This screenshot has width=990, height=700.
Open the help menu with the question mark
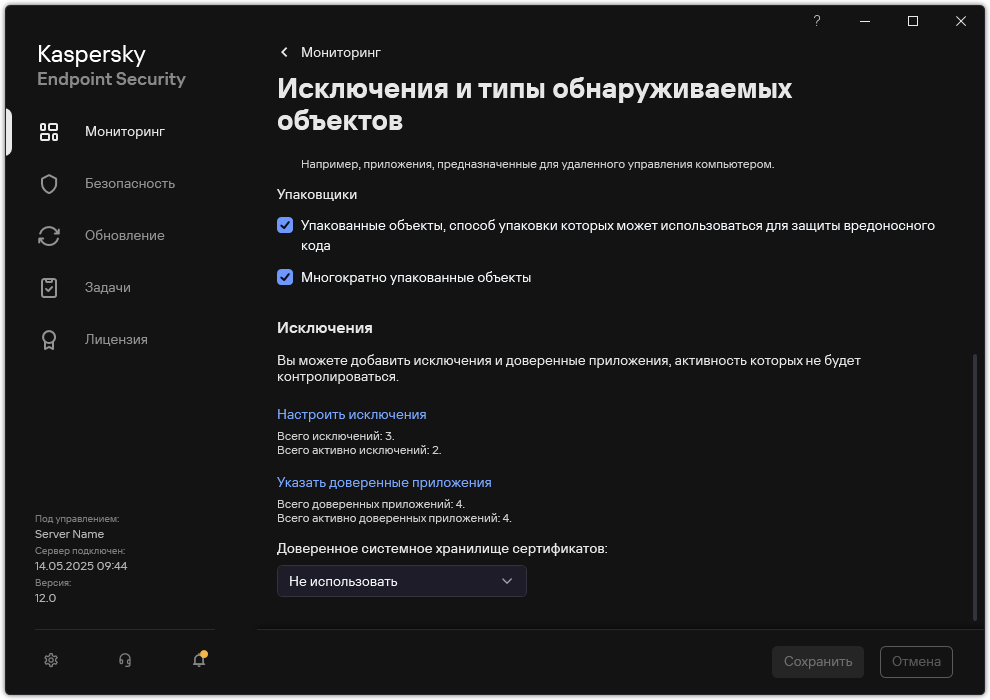pos(816,20)
